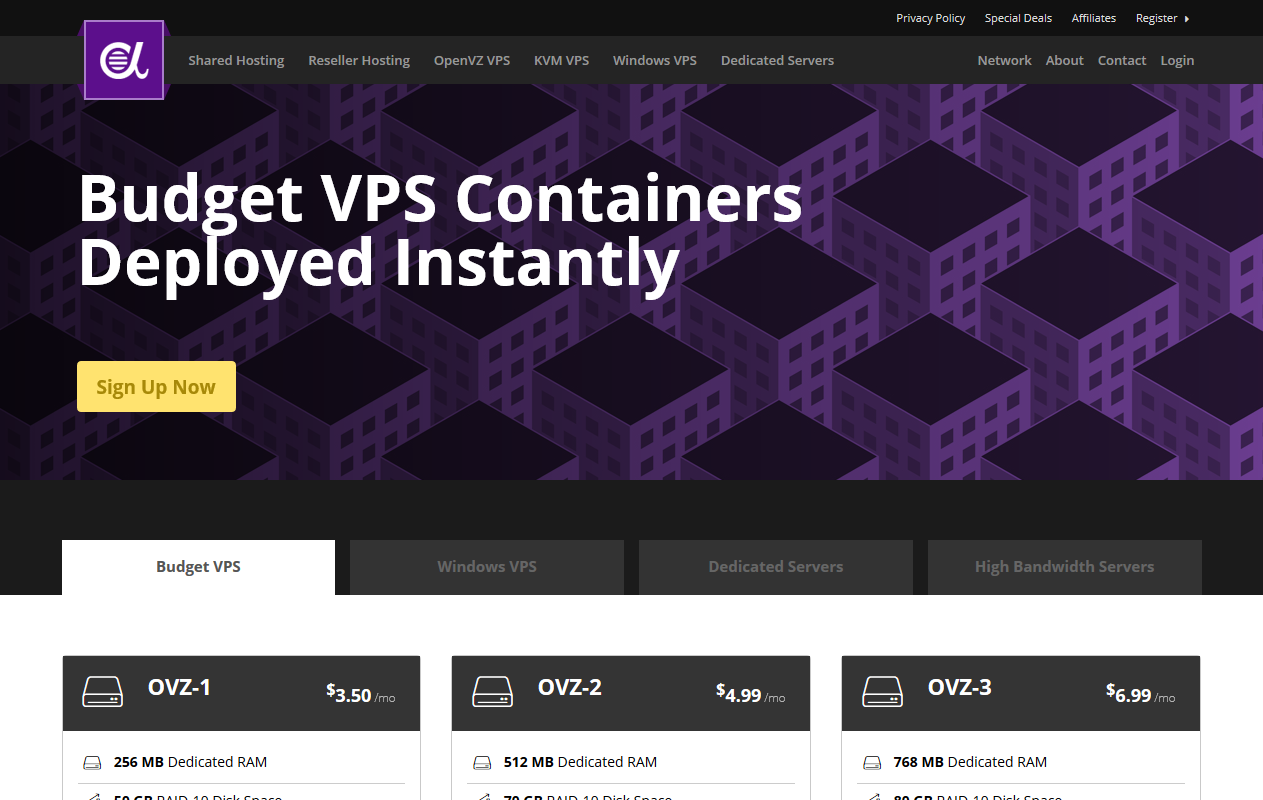
Task: Open the Privacy Policy link
Action: click(931, 18)
